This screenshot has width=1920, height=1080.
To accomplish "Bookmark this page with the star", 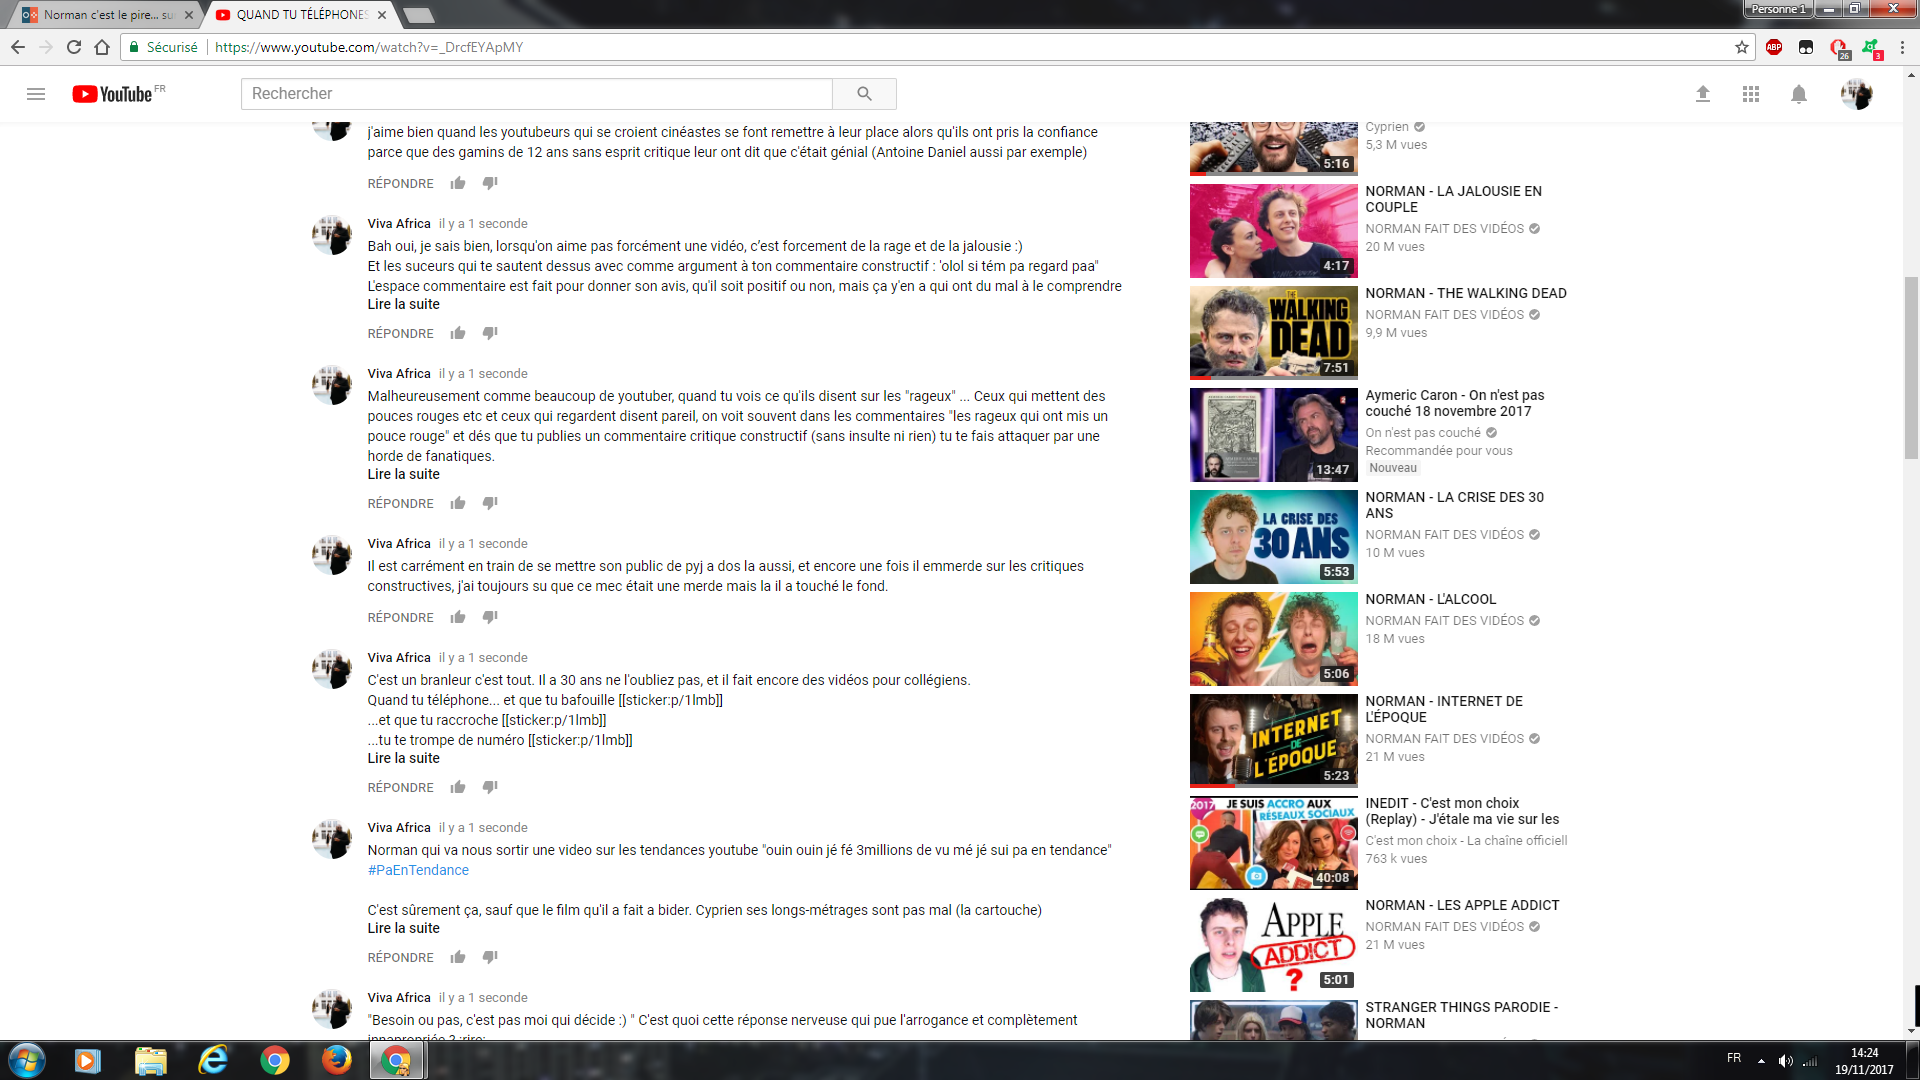I will point(1742,47).
